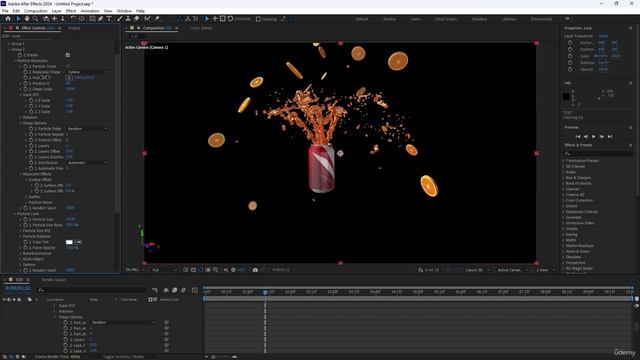Click stopwatch next to Opacity in Properties

click(570, 69)
